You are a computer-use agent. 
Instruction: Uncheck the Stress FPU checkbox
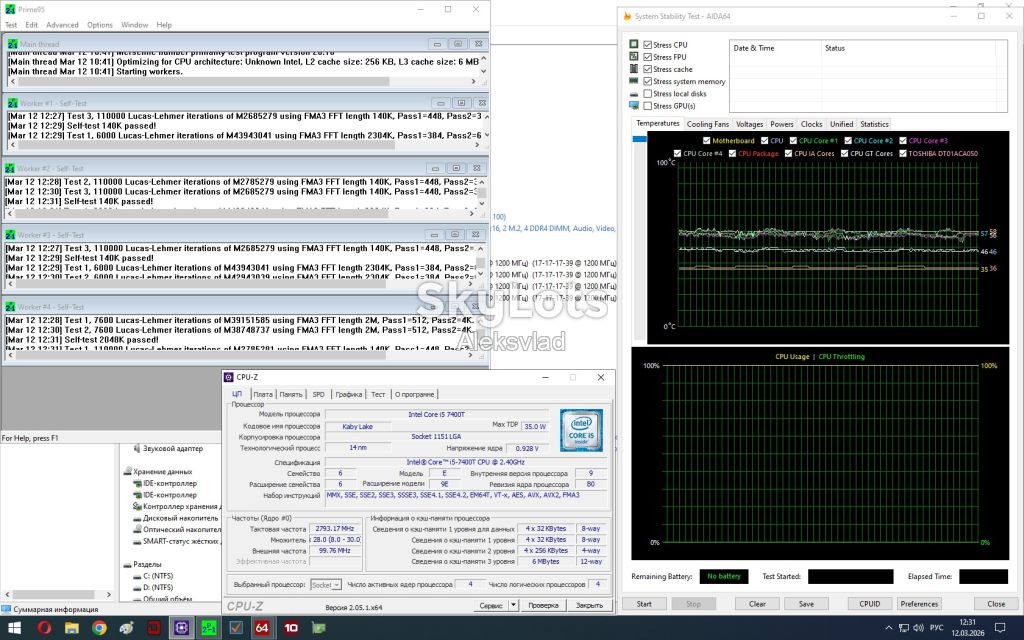pyautogui.click(x=647, y=57)
